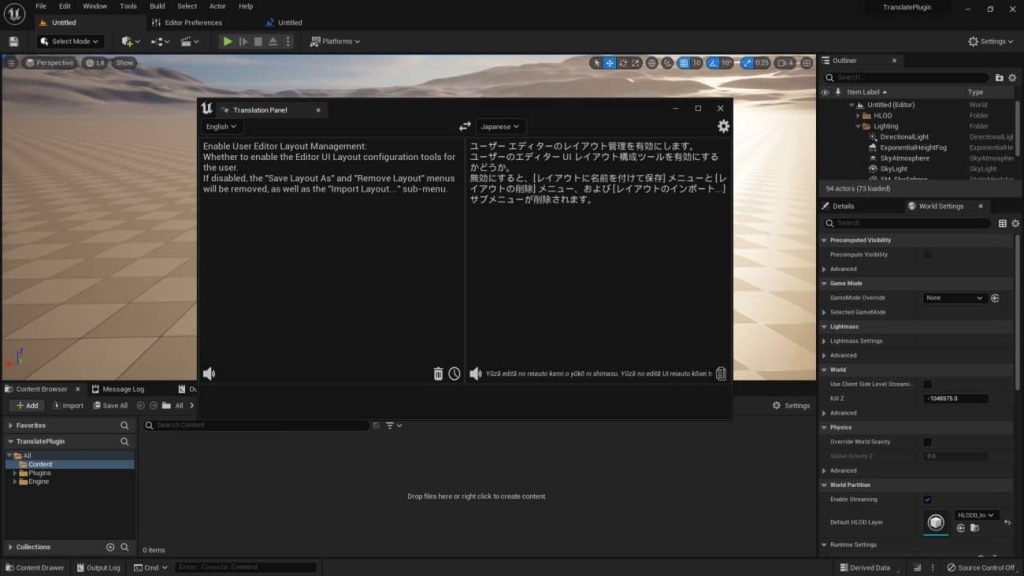1024x576 pixels.
Task: Choose the Scale gizmo tool
Action: (x=635, y=63)
